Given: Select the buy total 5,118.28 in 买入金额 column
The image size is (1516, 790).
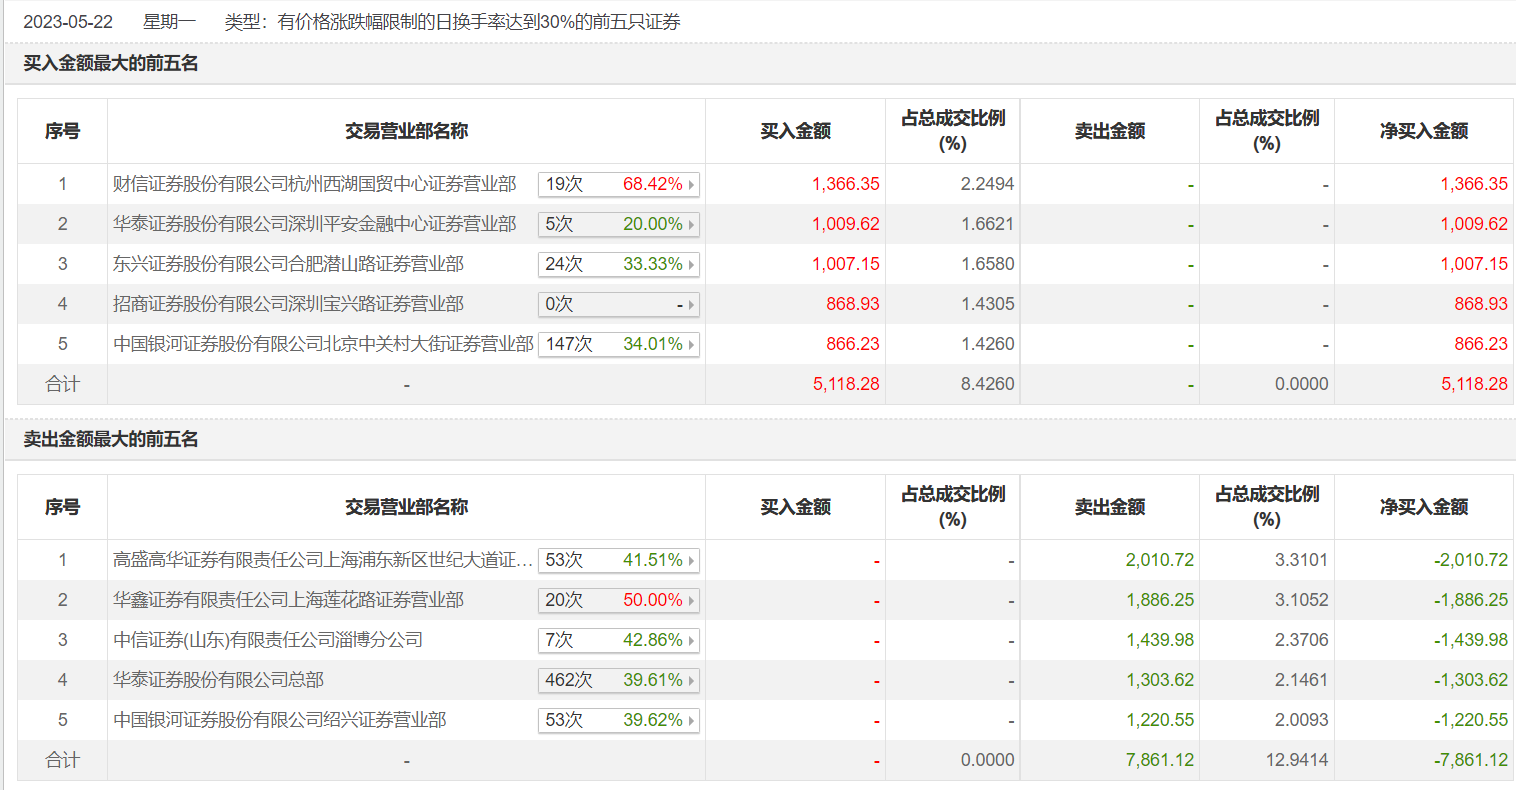Looking at the screenshot, I should (x=846, y=384).
